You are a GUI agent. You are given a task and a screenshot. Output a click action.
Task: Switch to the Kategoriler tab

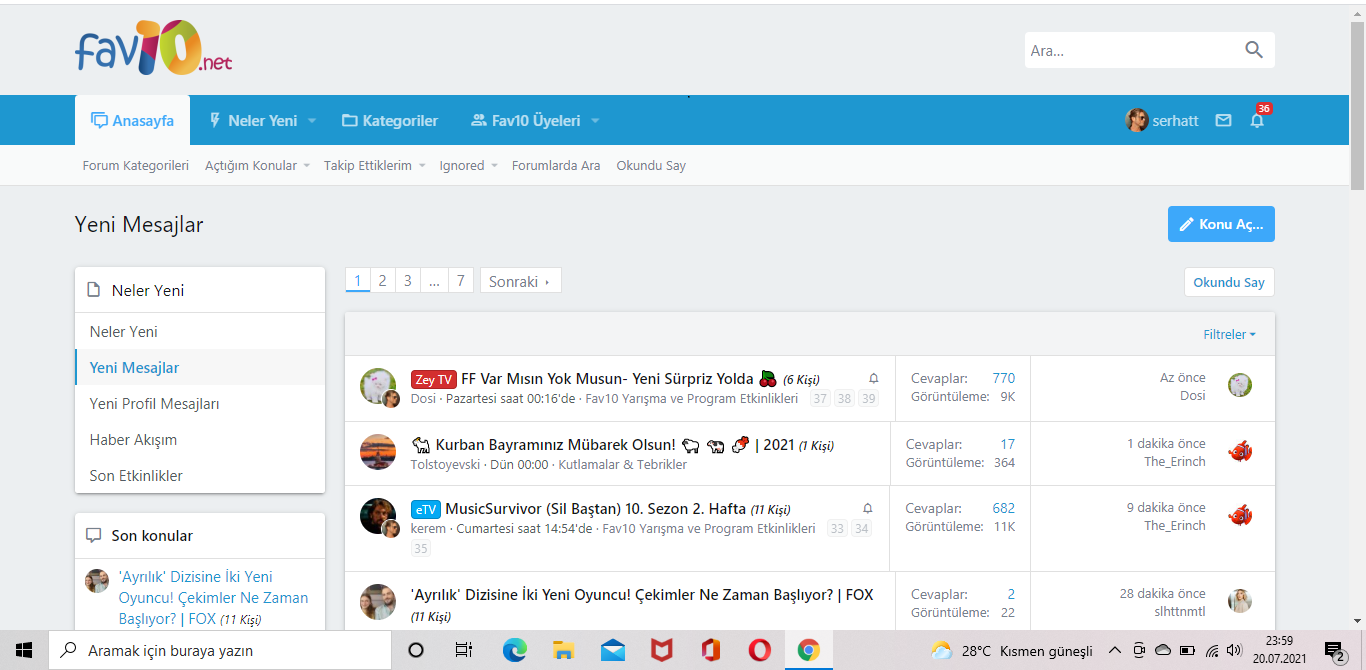(390, 121)
